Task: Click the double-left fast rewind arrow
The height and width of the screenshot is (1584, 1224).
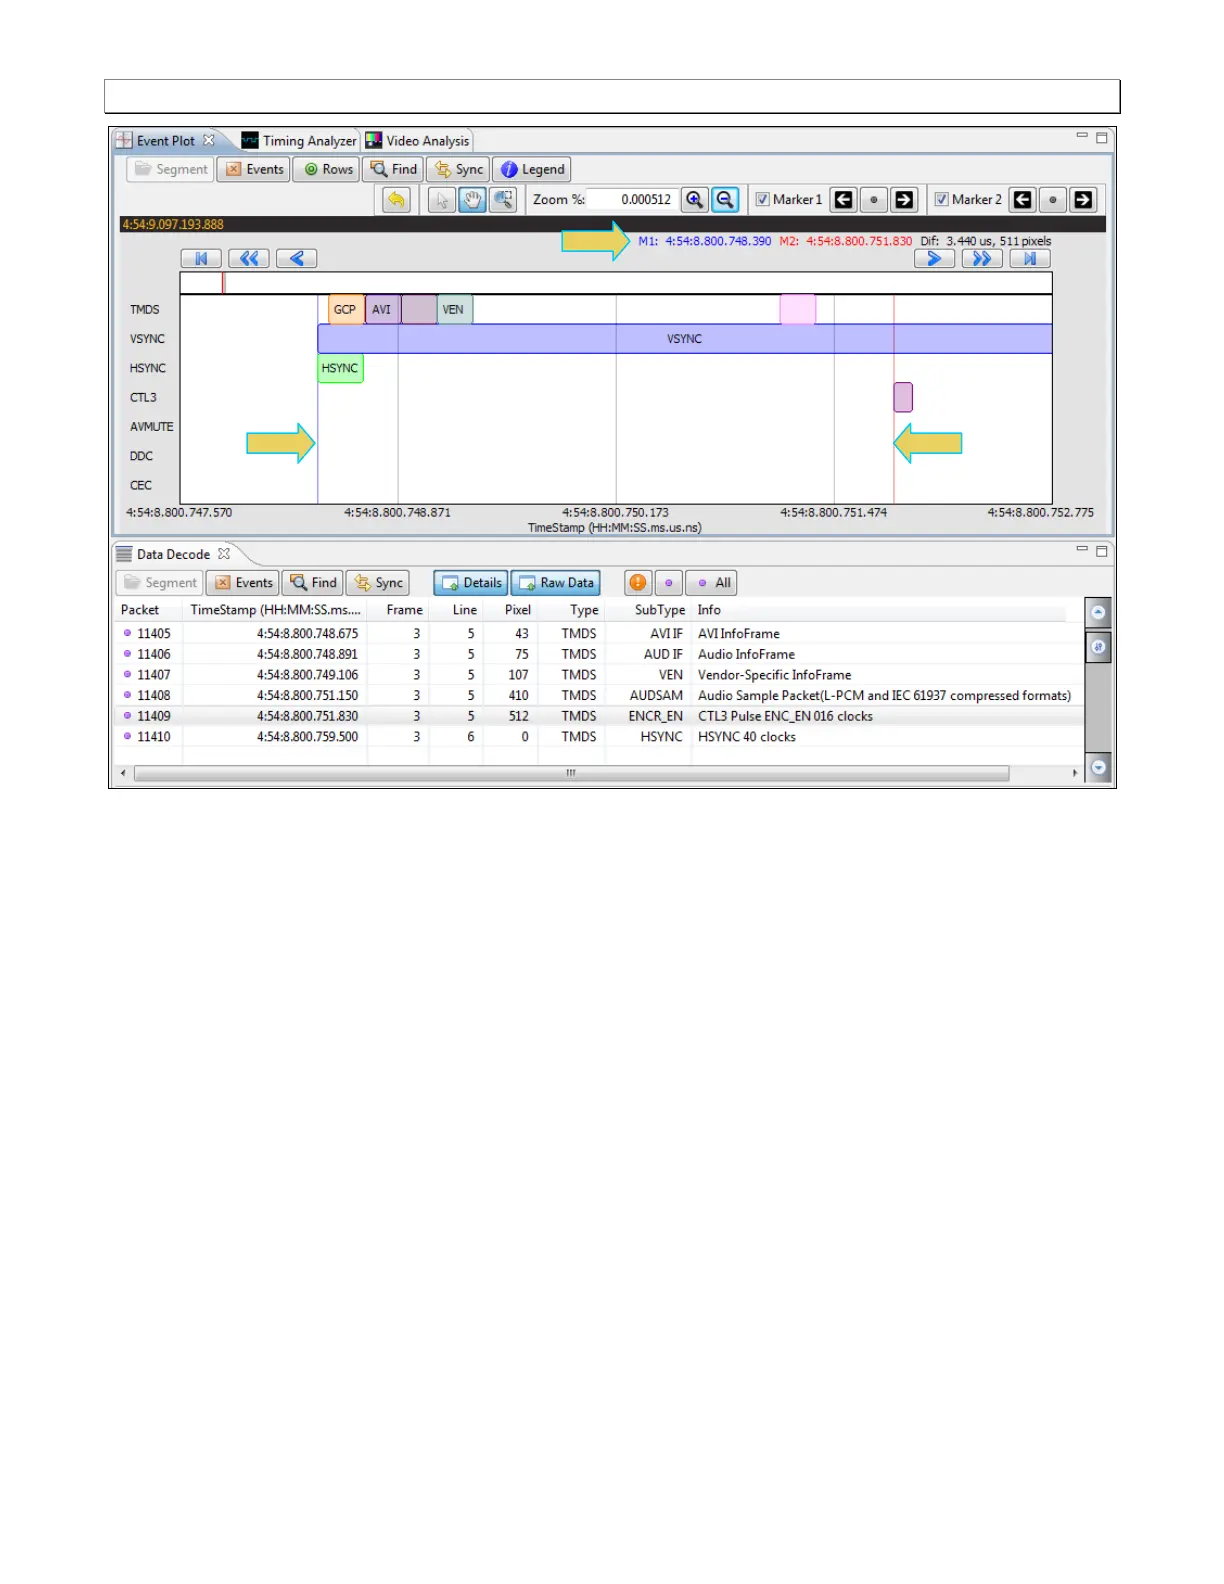Action: [249, 259]
